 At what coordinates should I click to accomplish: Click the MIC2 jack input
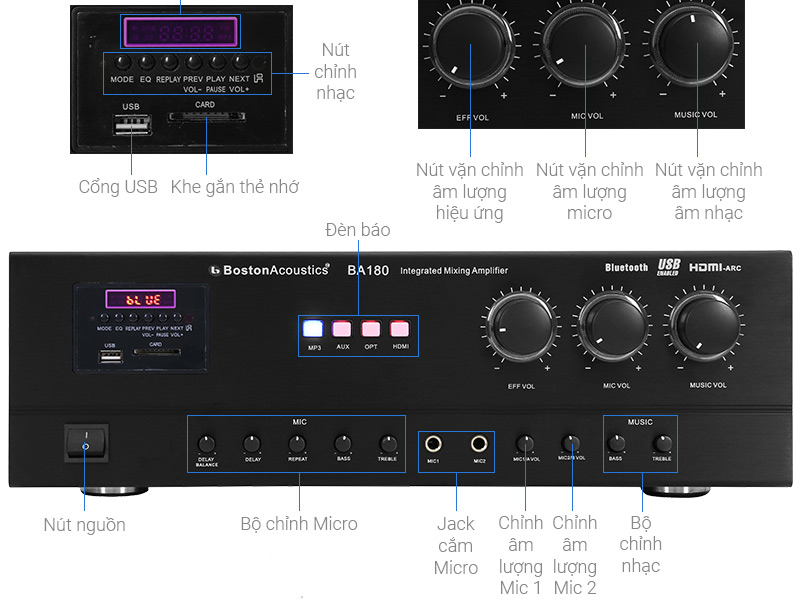[x=479, y=444]
